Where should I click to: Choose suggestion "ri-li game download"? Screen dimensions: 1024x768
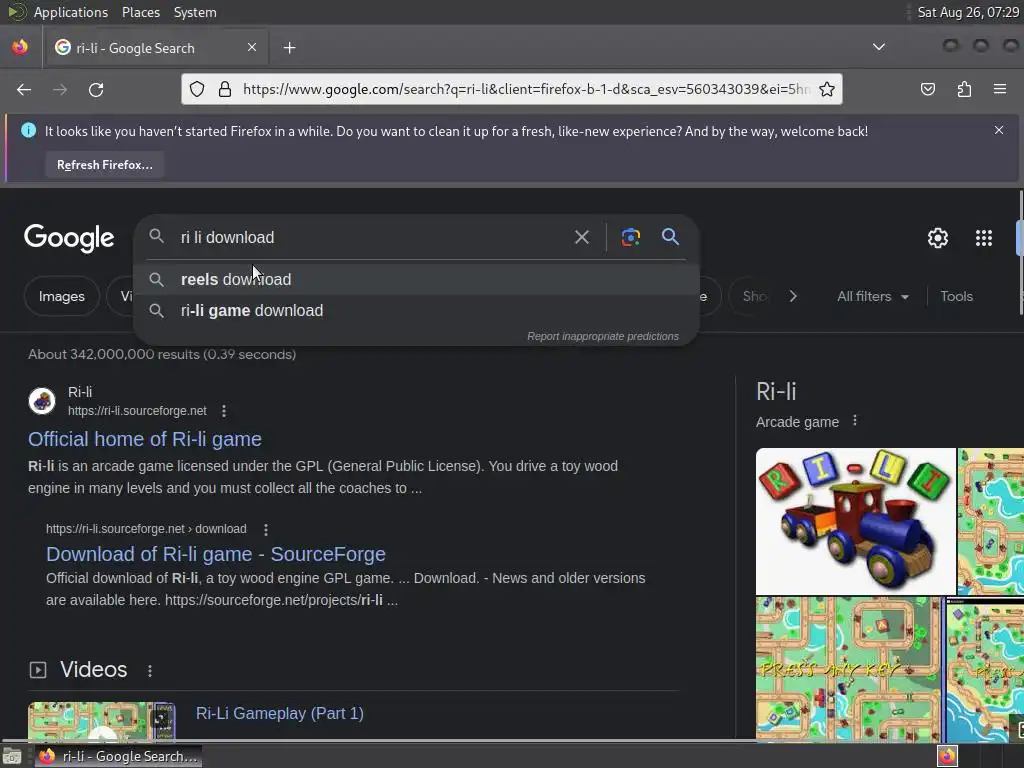[417, 311]
